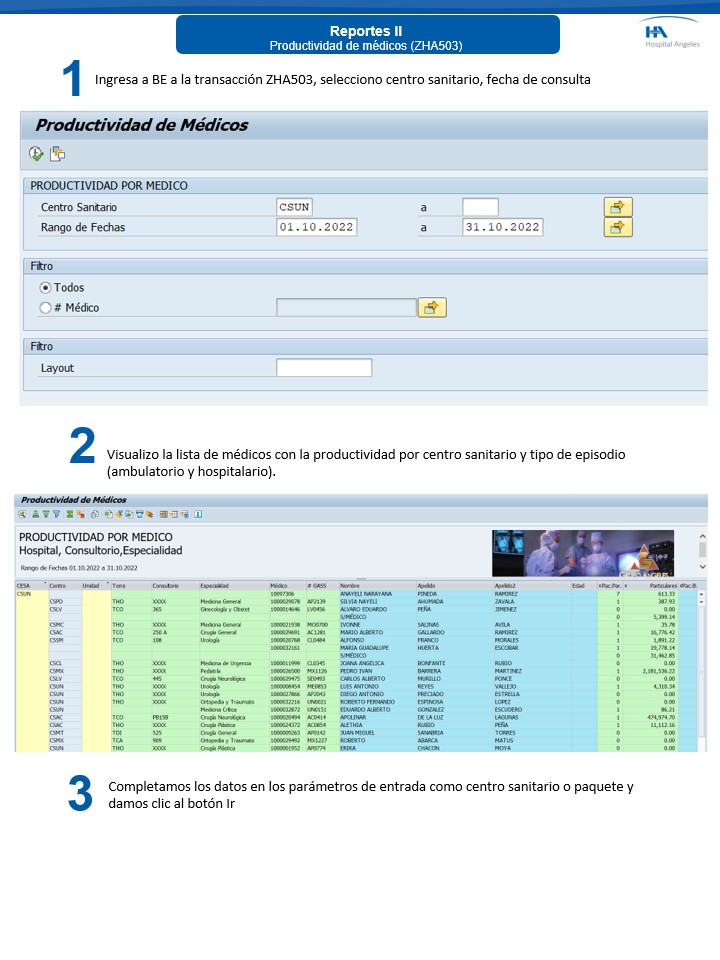Image resolution: width=720 pixels, height=960 pixels.
Task: Click the Details magnifier icon in report toolbar
Action: tap(22, 514)
